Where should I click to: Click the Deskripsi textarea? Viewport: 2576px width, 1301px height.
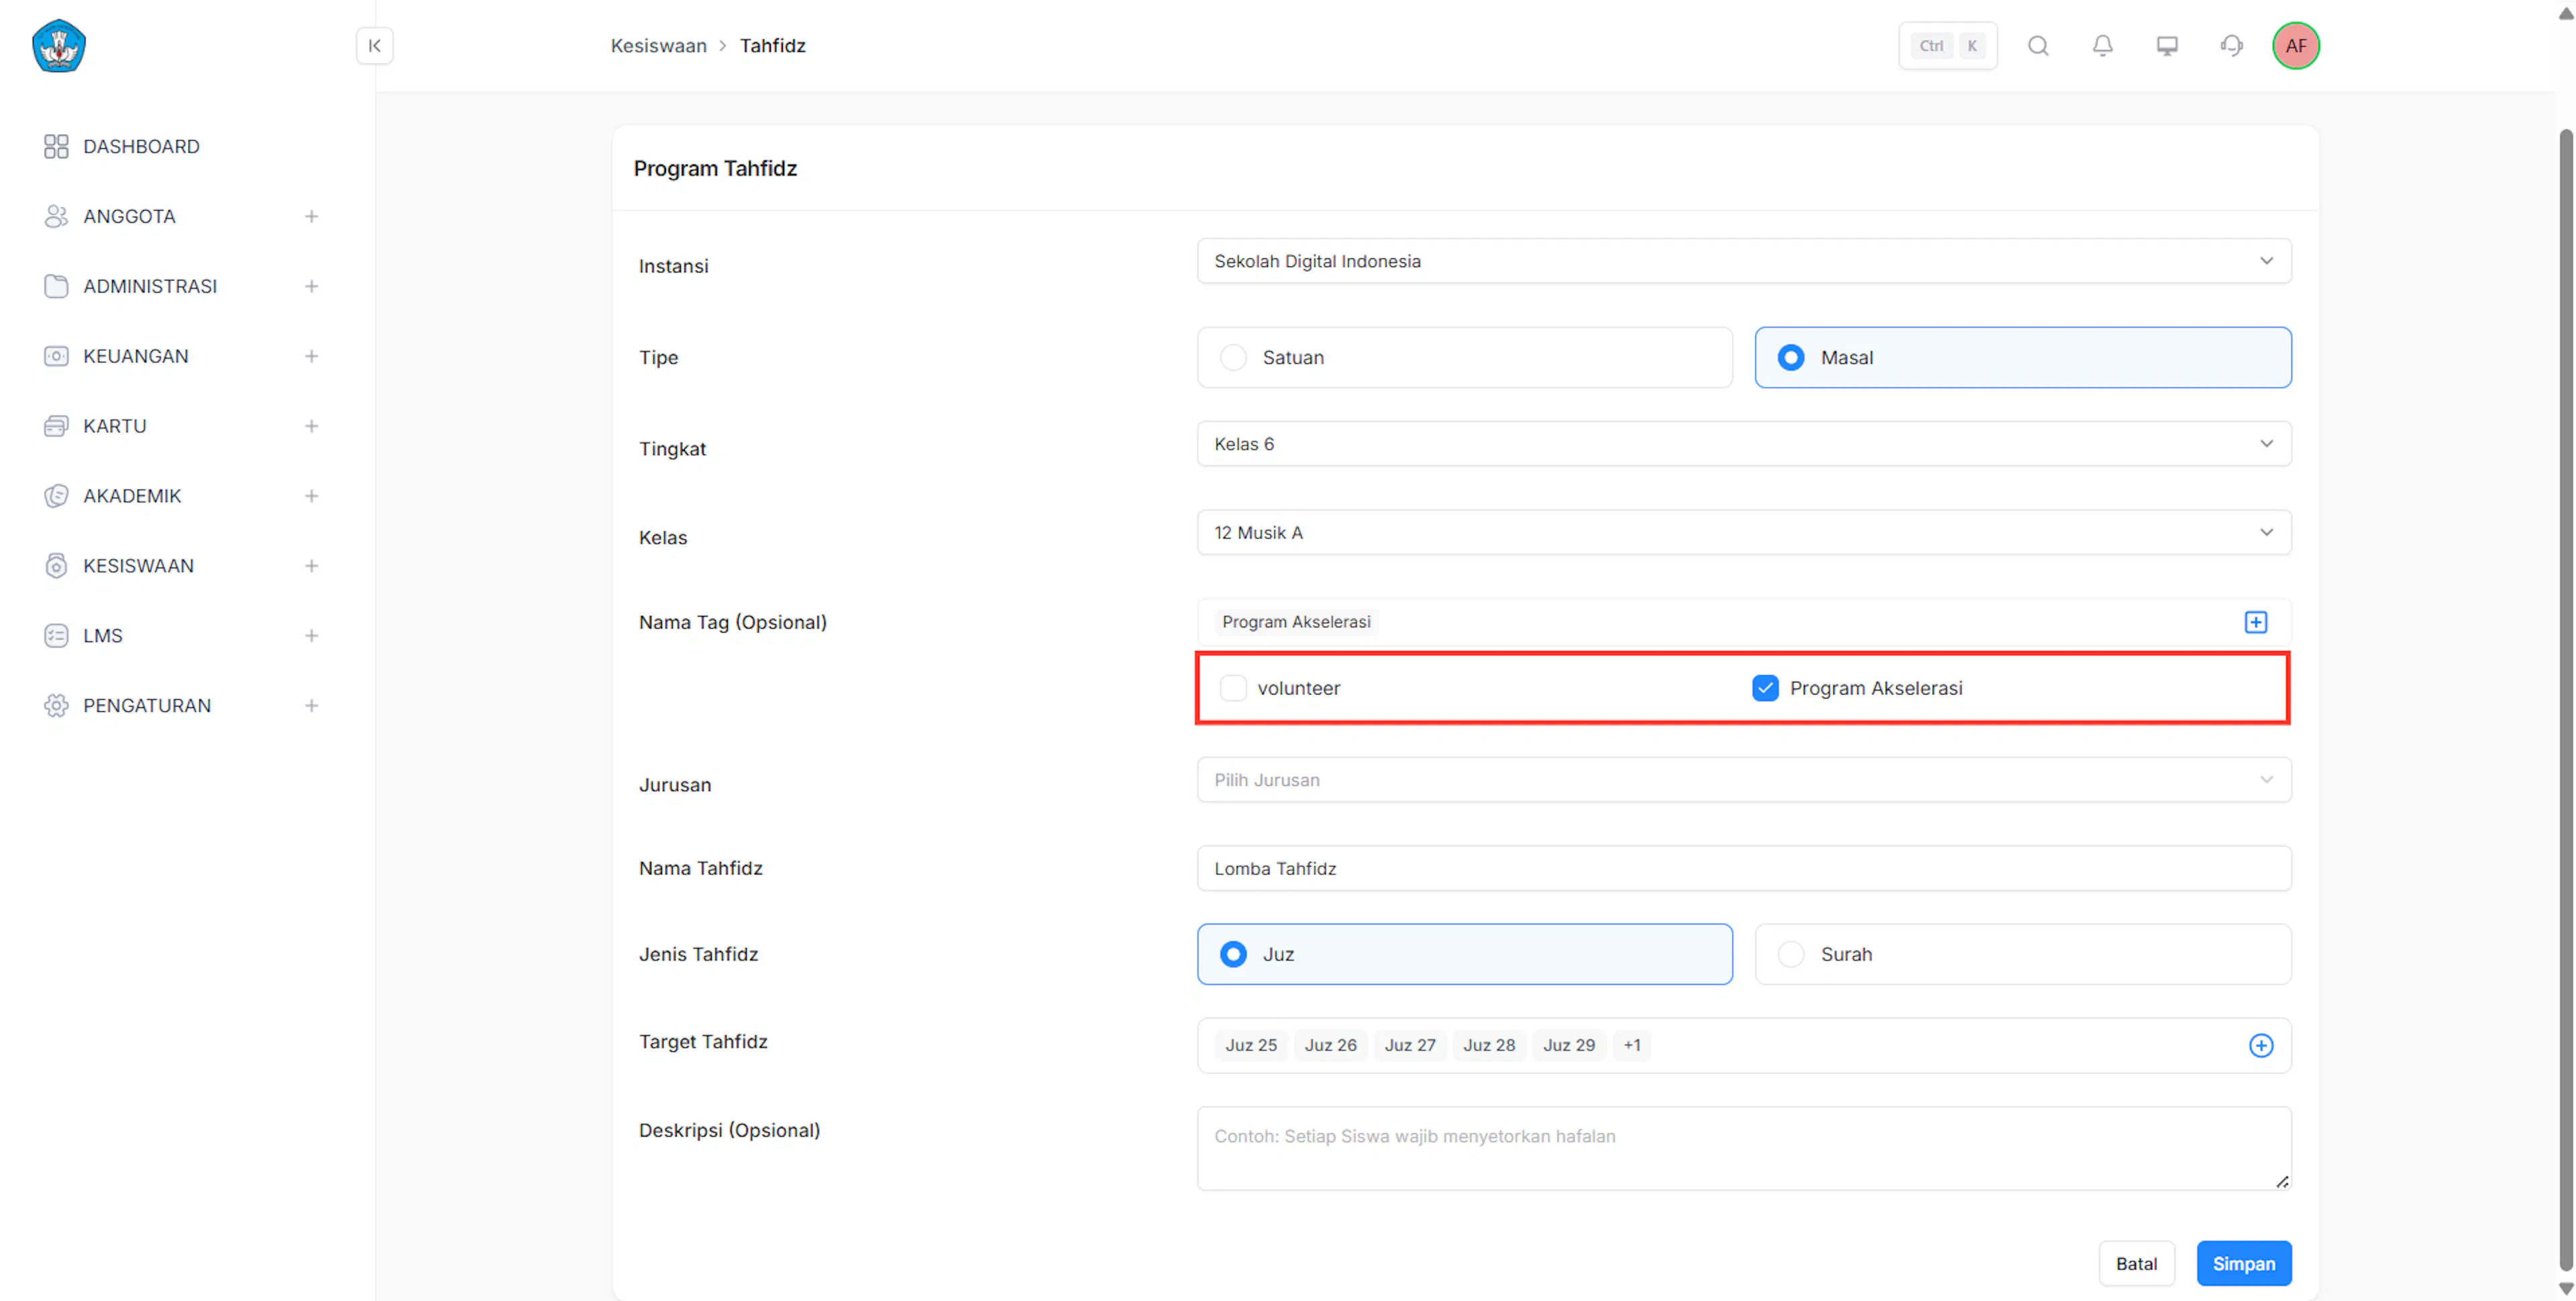tap(1743, 1149)
